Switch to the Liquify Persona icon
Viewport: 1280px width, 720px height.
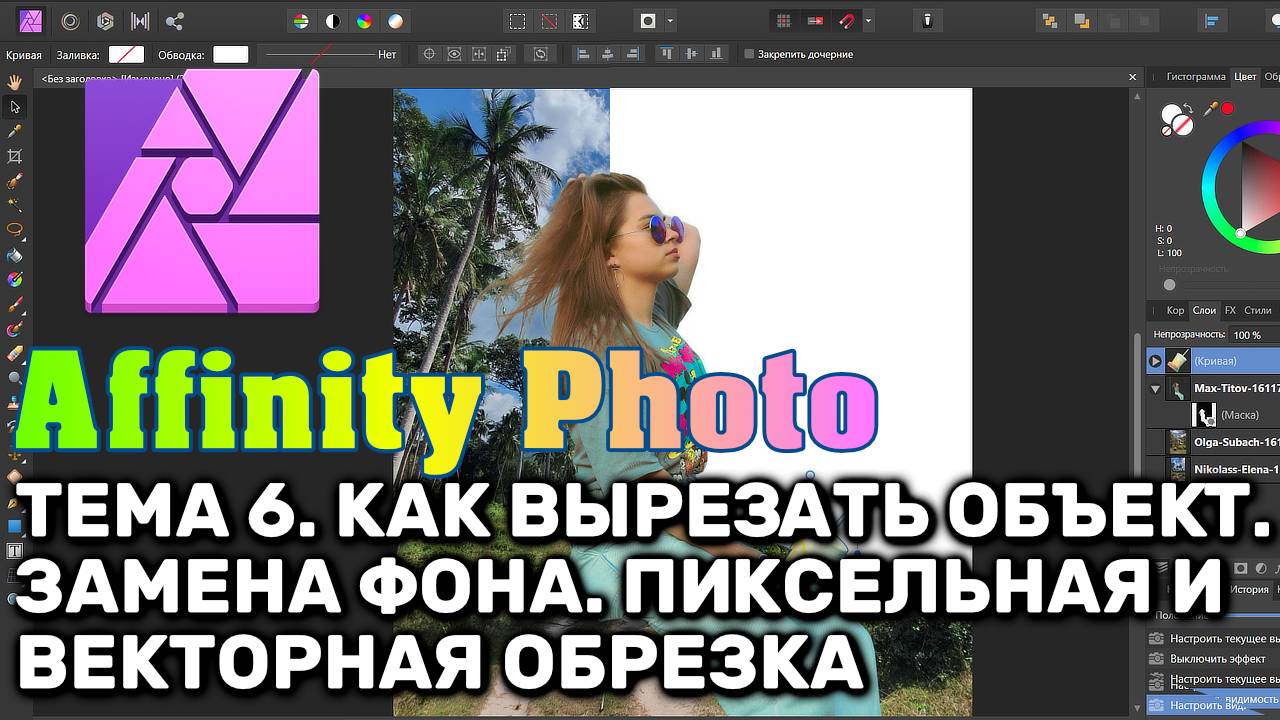pos(71,21)
